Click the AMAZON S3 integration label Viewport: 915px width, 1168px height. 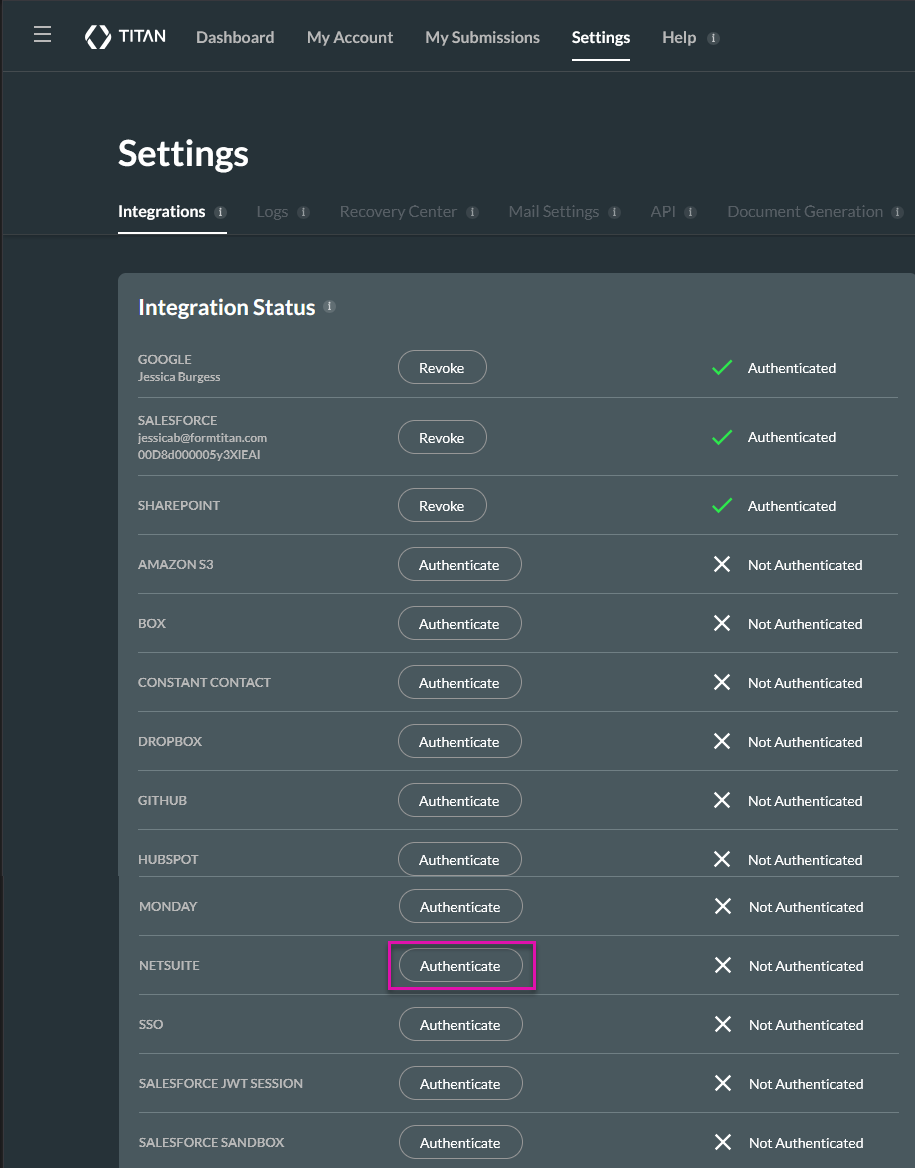(175, 565)
